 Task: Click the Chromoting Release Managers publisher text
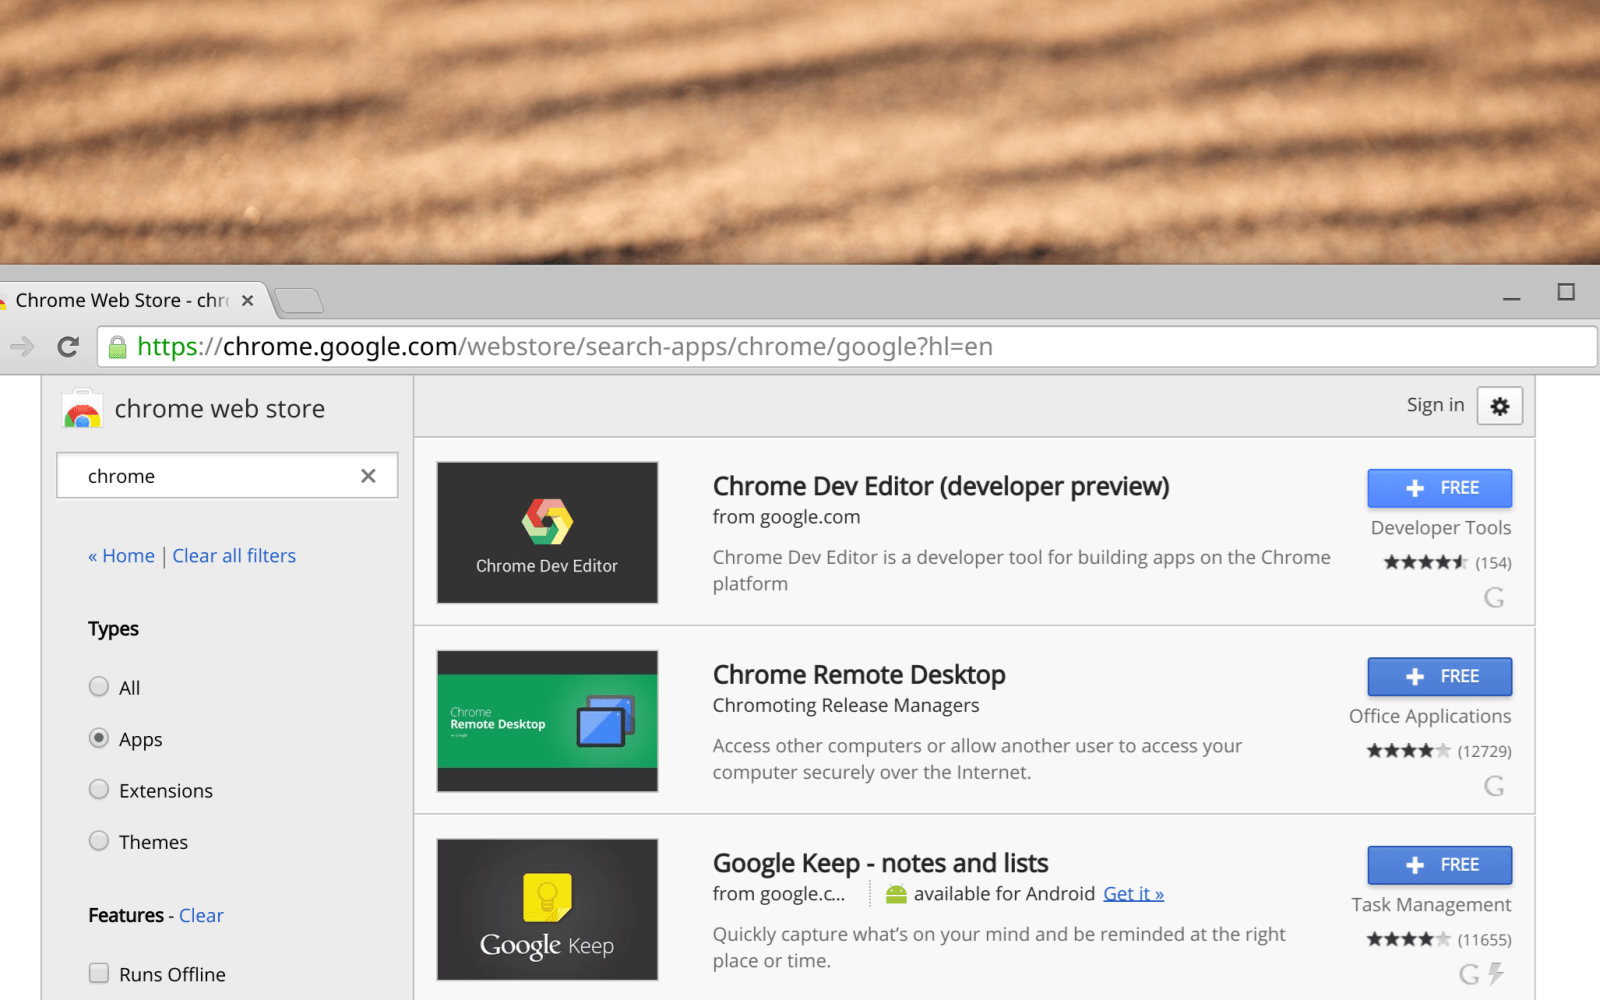click(846, 706)
